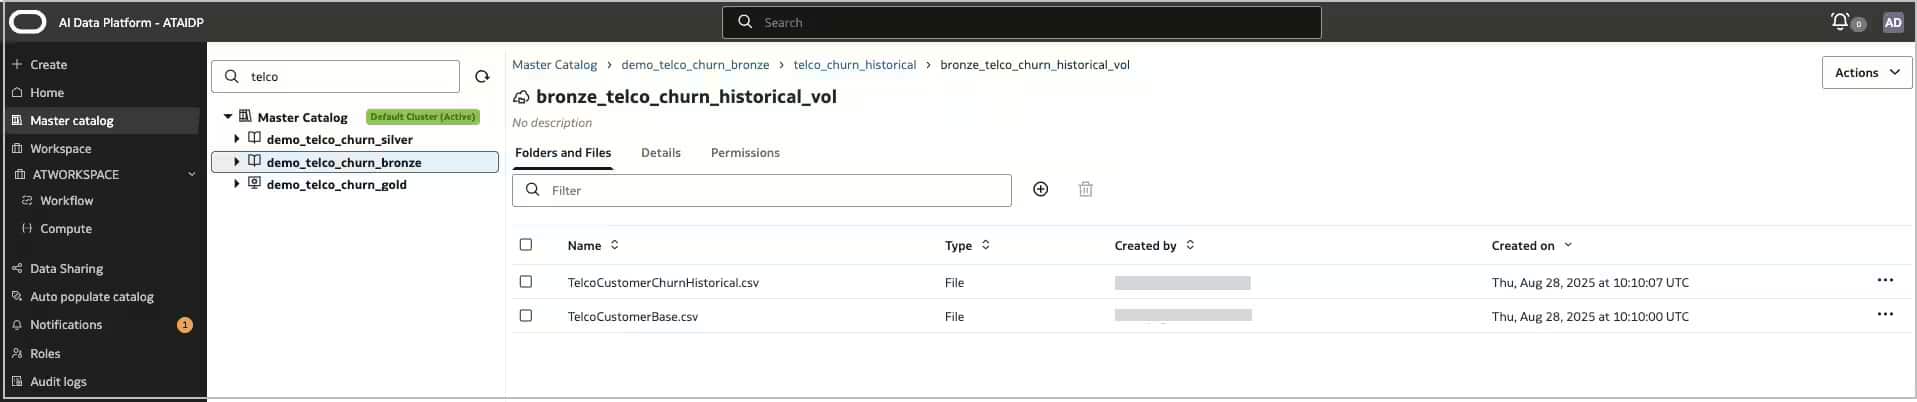Click TelcoCustomerBase.csv file name
Screen dimensions: 1917x402
[x=633, y=316]
